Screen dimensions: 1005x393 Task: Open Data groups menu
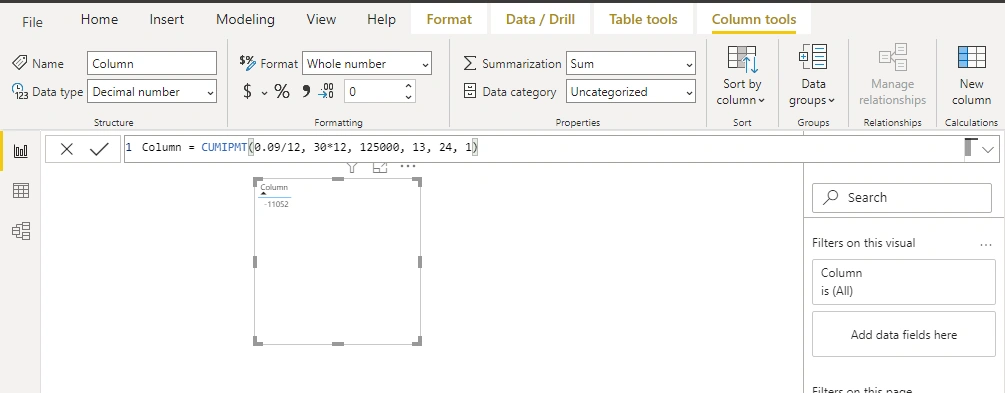pos(813,76)
